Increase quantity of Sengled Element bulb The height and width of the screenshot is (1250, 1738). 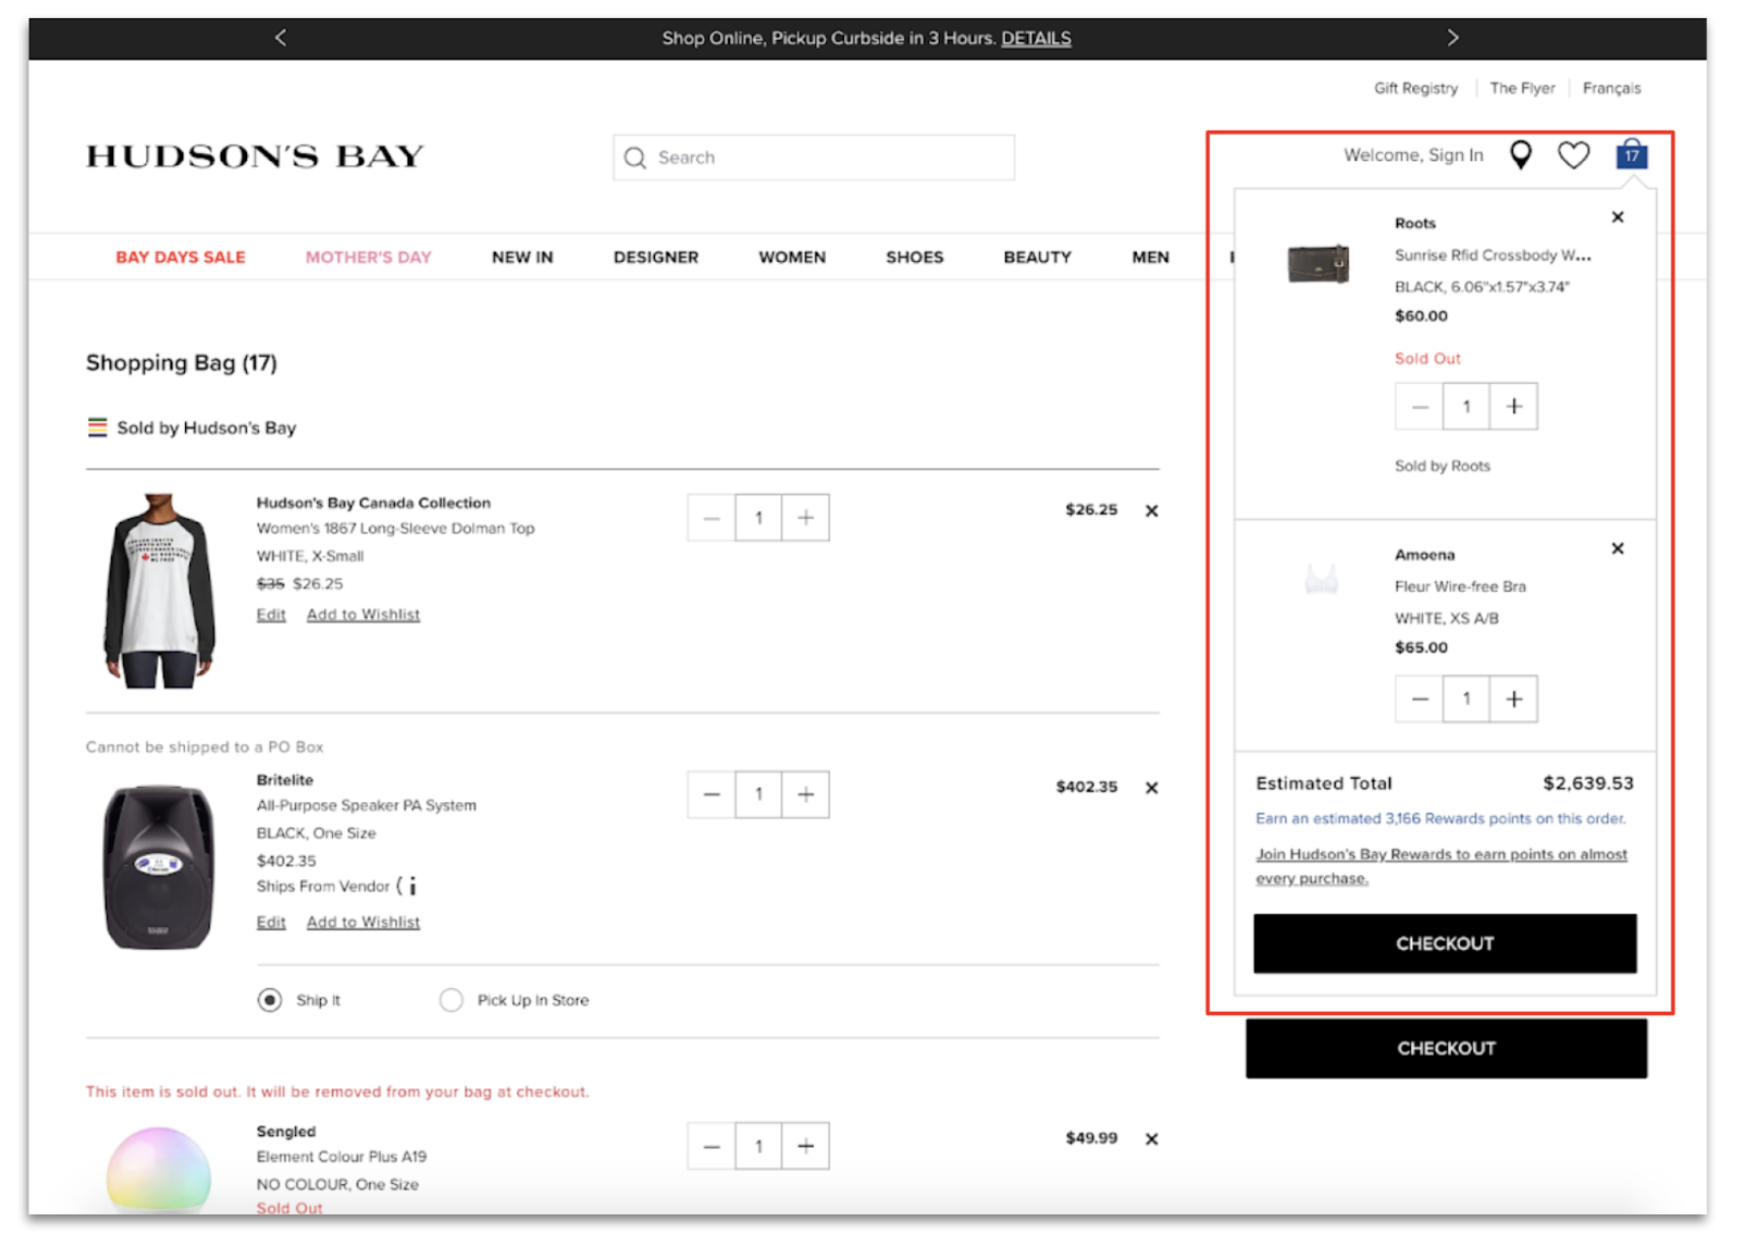[805, 1146]
